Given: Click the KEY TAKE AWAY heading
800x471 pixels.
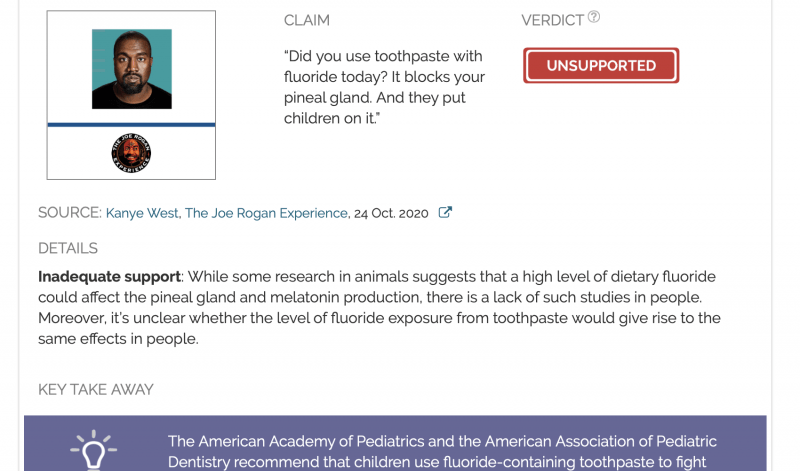Looking at the screenshot, I should click(95, 389).
